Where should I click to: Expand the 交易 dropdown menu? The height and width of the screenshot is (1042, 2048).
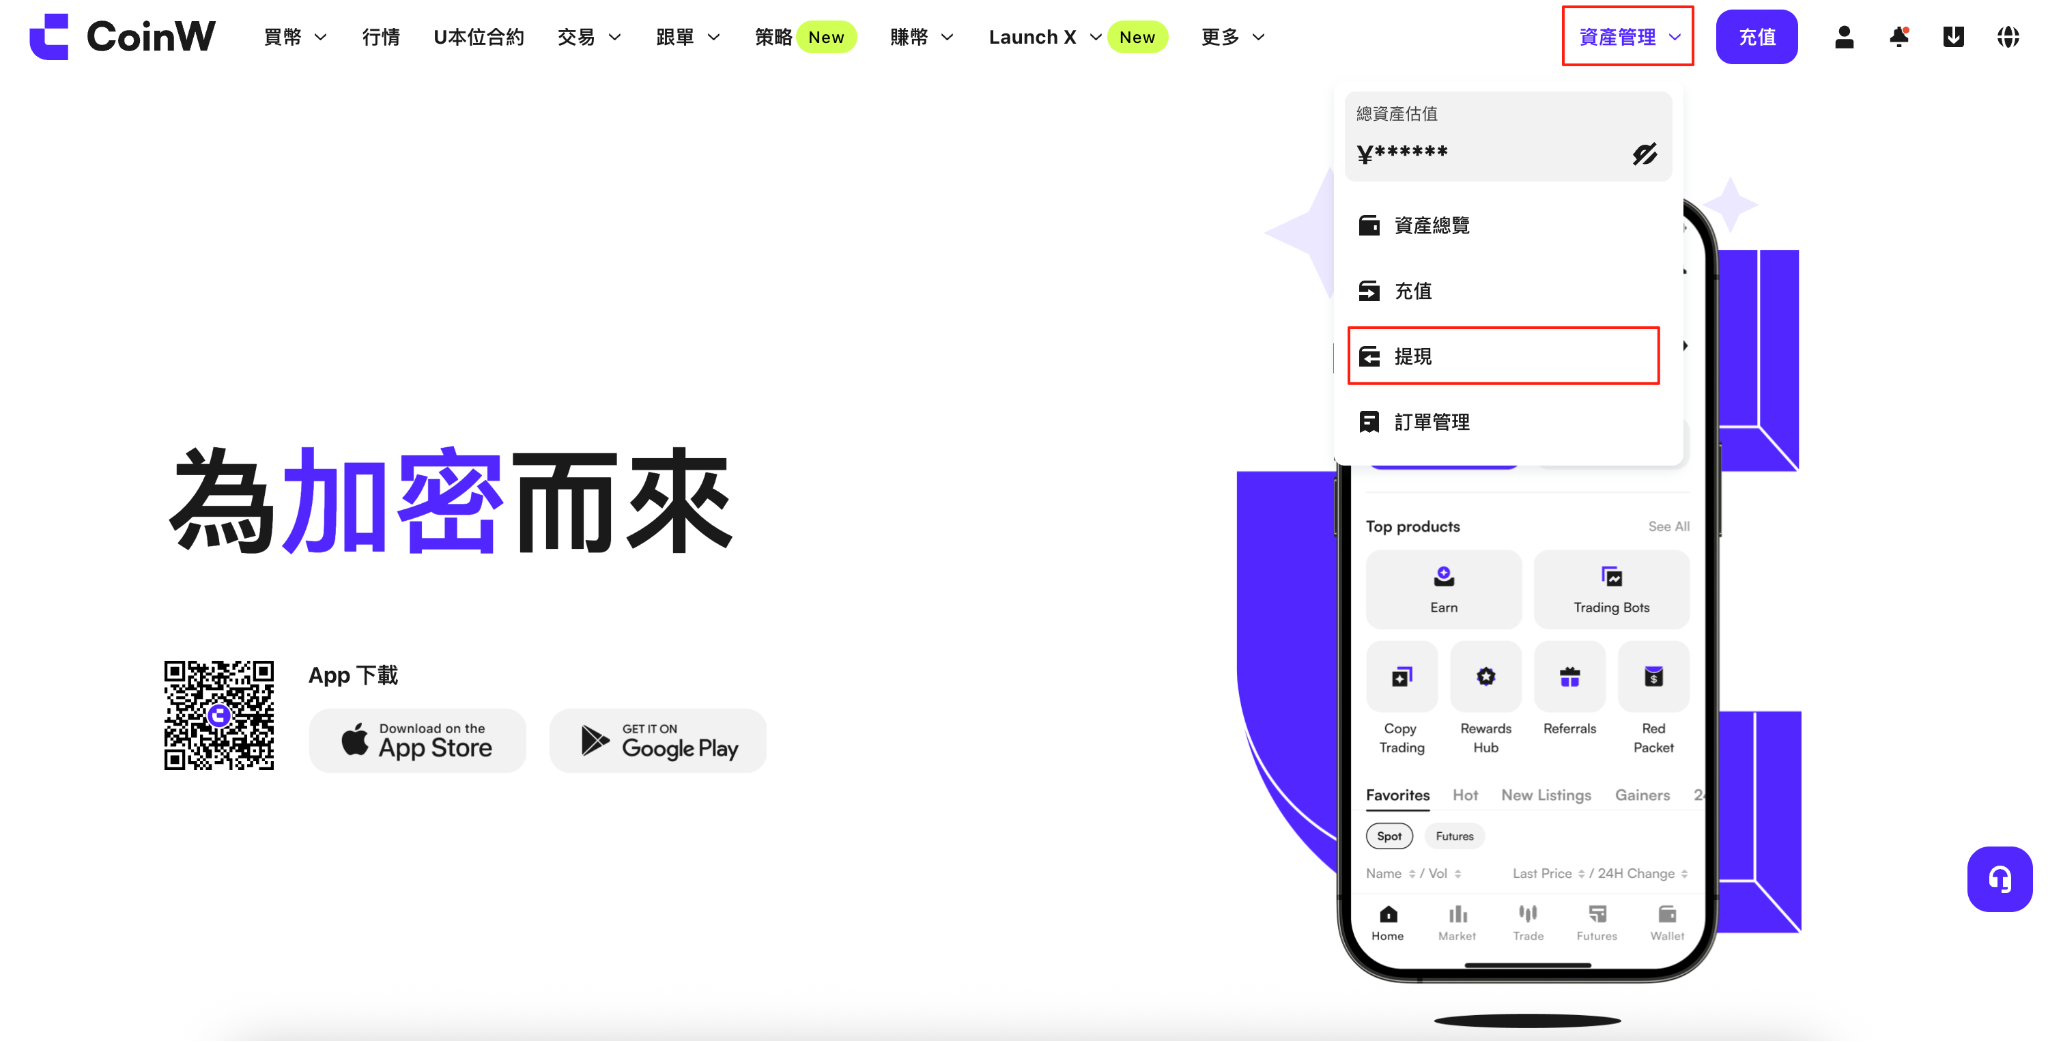click(x=590, y=37)
